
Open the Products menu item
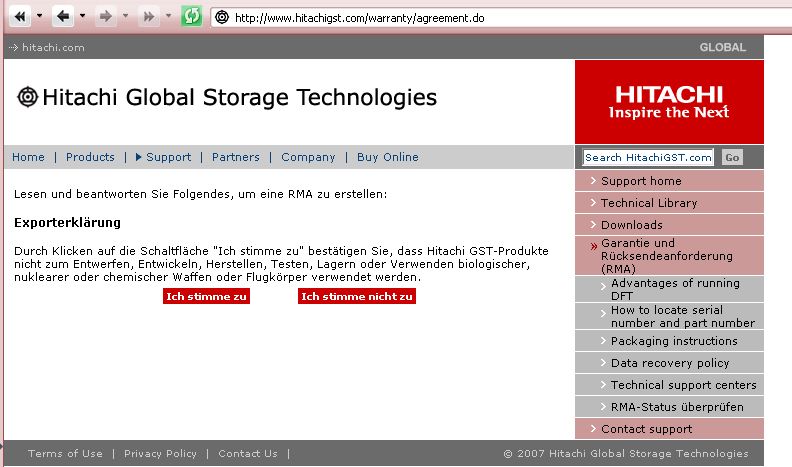point(90,157)
